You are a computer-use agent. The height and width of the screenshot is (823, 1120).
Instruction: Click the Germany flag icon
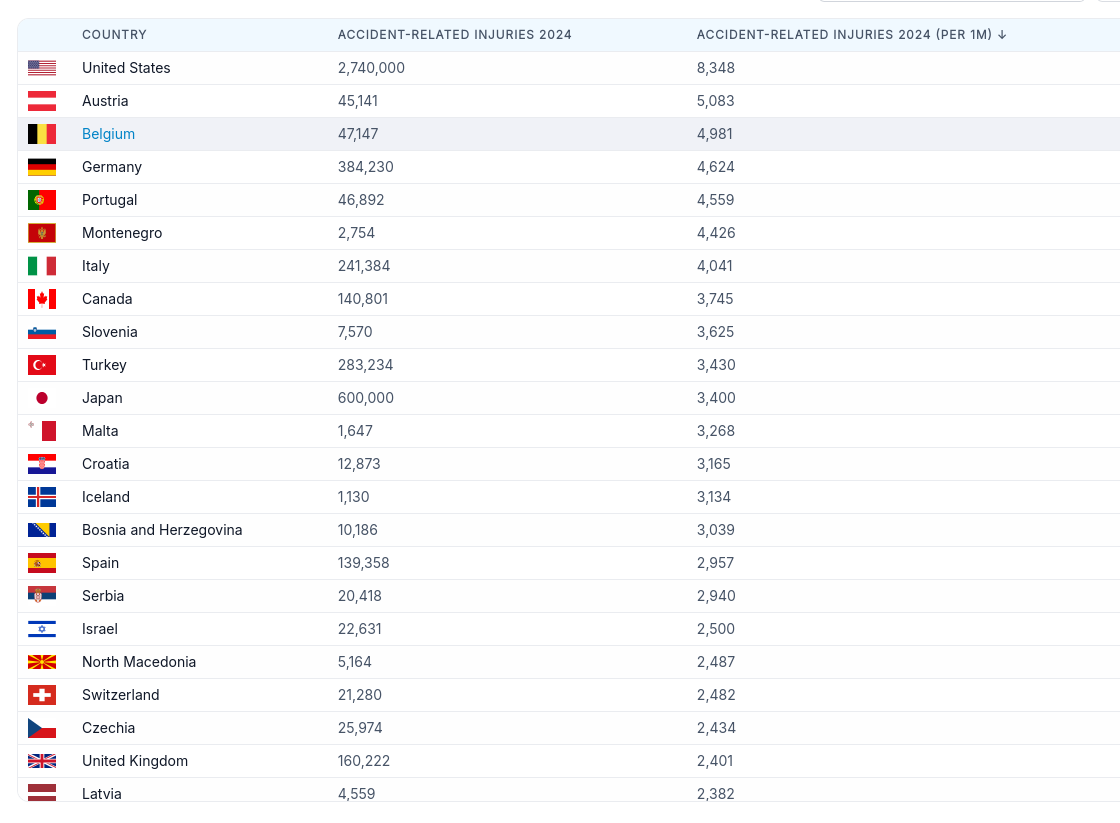click(41, 166)
